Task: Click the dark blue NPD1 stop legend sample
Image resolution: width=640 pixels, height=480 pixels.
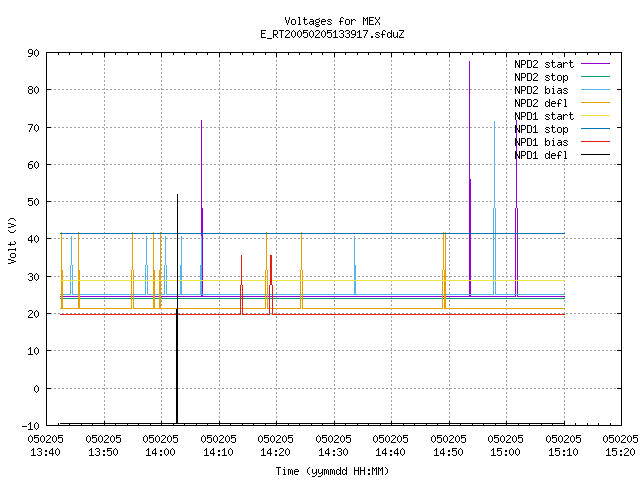Action: pyautogui.click(x=595, y=129)
